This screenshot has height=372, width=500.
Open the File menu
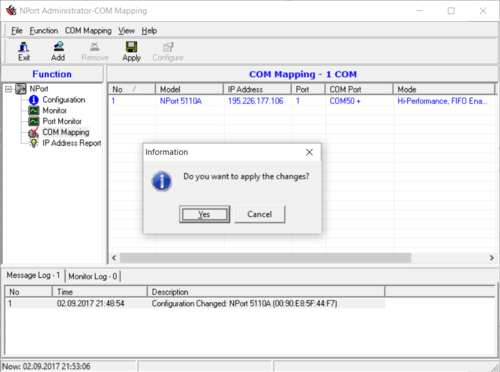(x=17, y=31)
